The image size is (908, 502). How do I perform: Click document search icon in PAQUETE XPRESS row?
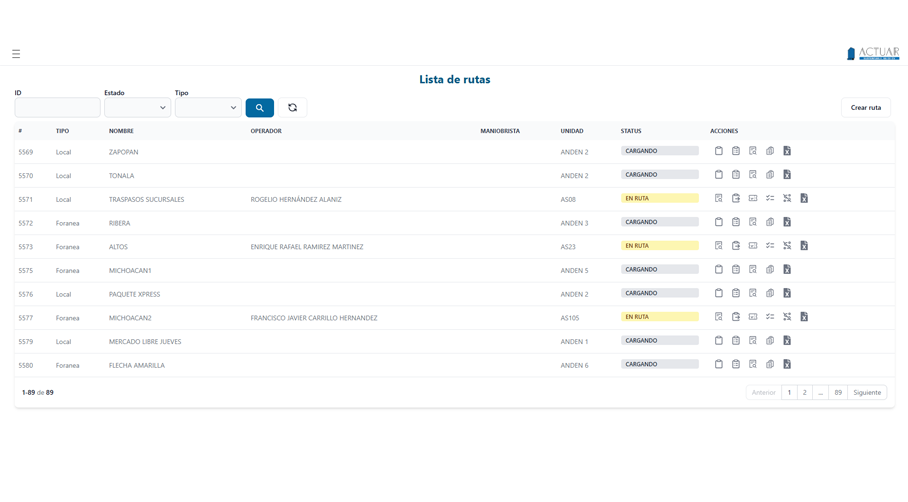point(753,293)
